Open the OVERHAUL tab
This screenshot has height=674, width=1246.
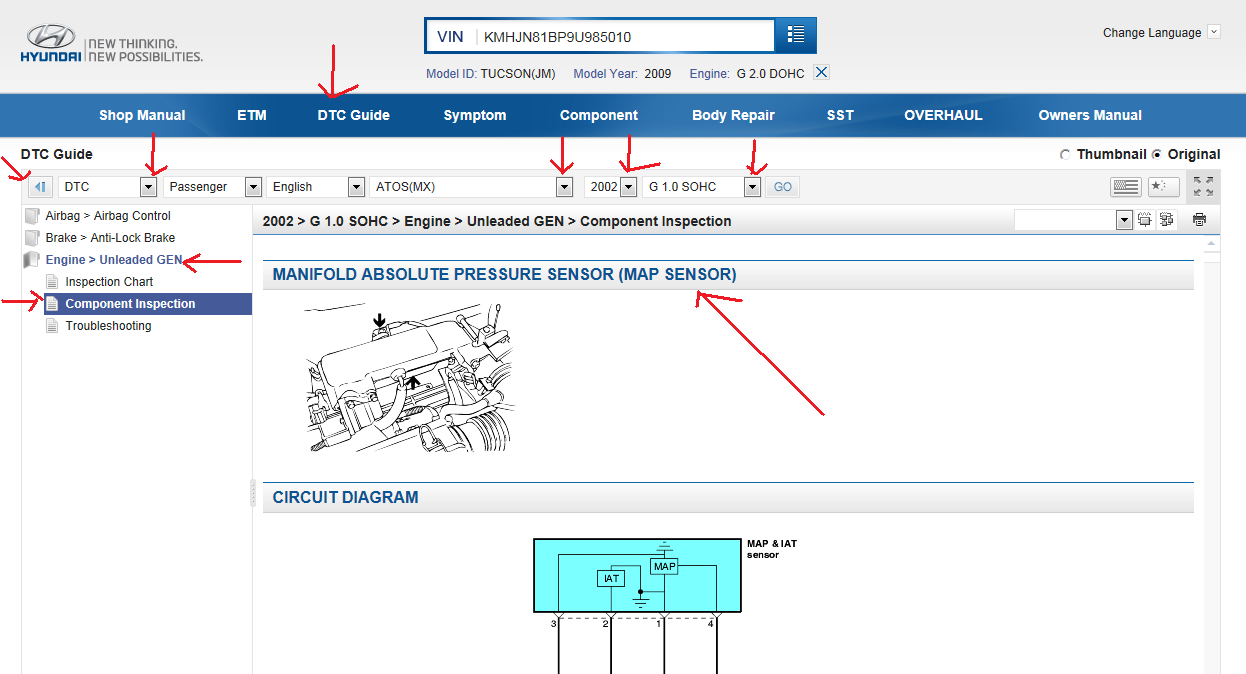click(943, 115)
